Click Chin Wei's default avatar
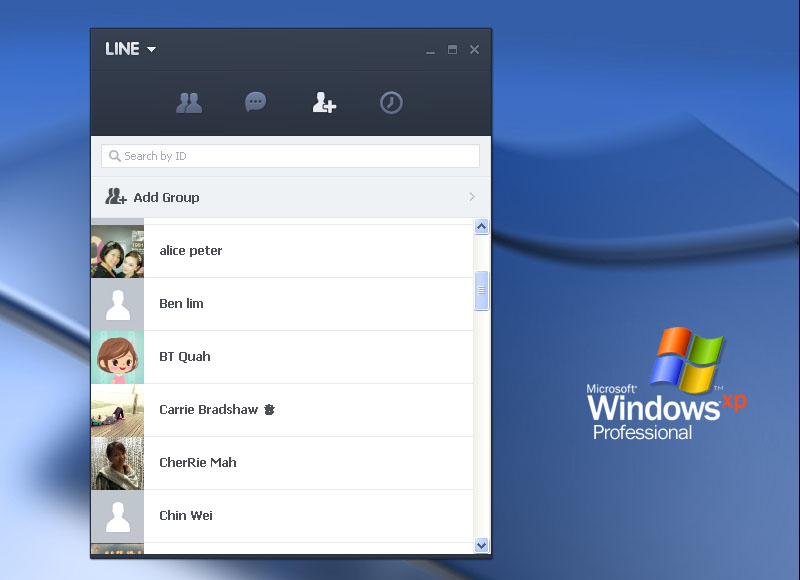 pos(117,516)
